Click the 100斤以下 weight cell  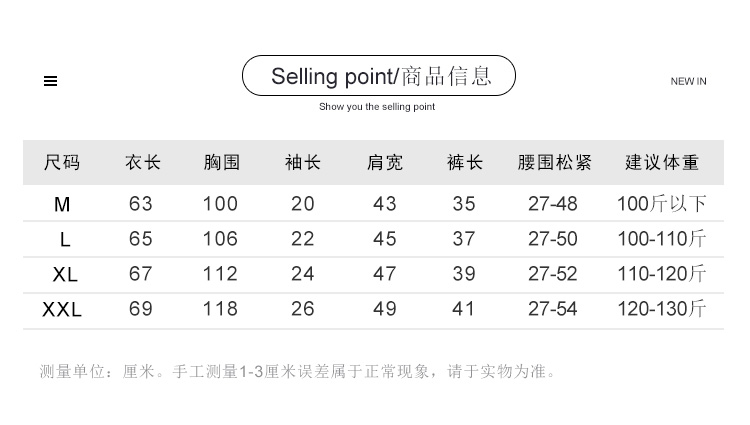pos(662,204)
